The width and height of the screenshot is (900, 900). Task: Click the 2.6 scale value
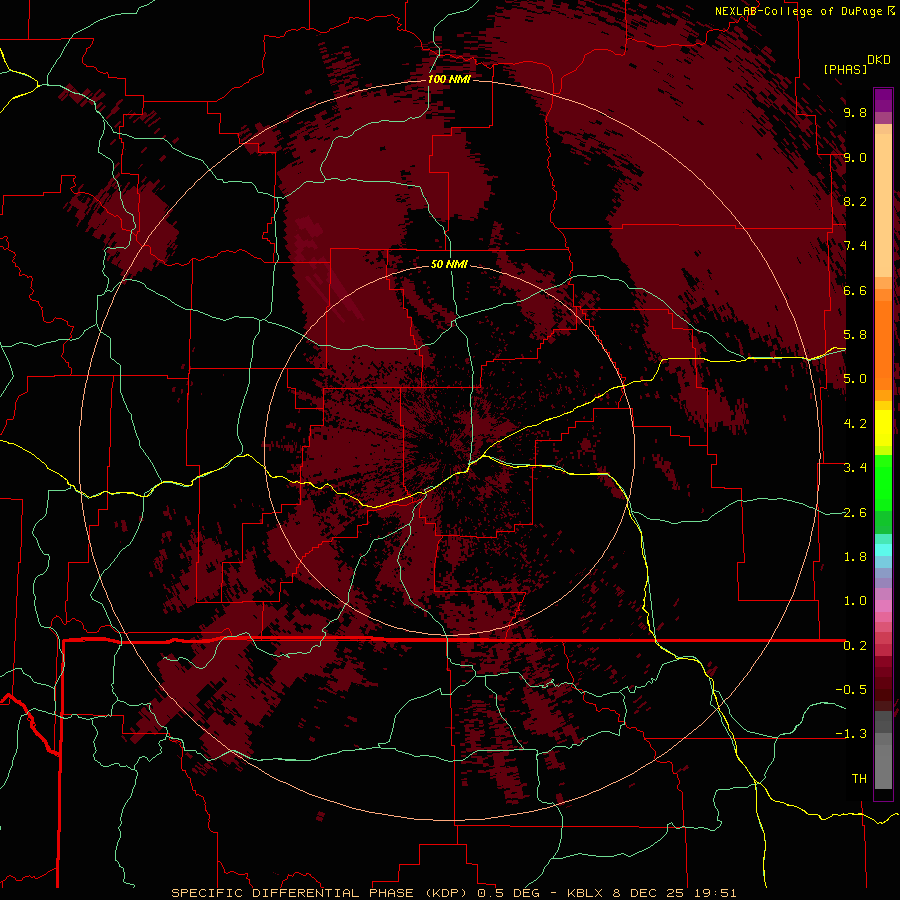point(855,513)
